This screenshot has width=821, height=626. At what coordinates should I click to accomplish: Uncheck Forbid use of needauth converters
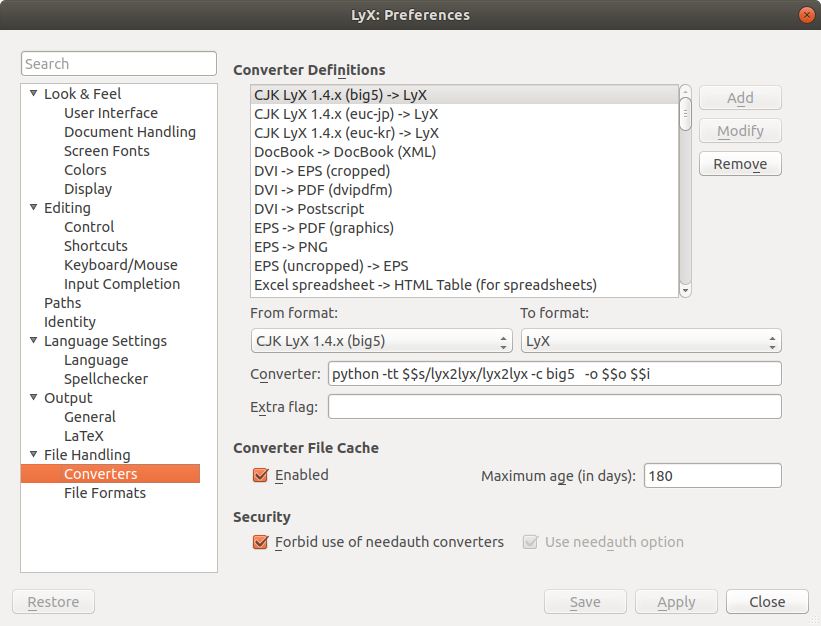(x=262, y=542)
